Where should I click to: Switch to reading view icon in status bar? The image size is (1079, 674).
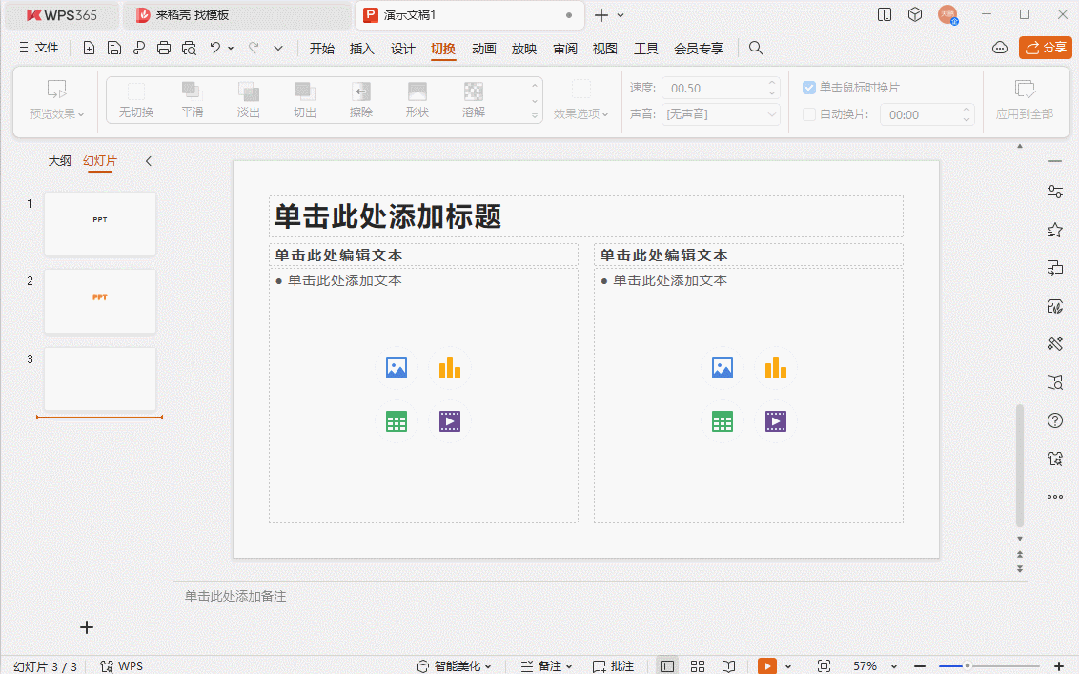pos(729,666)
